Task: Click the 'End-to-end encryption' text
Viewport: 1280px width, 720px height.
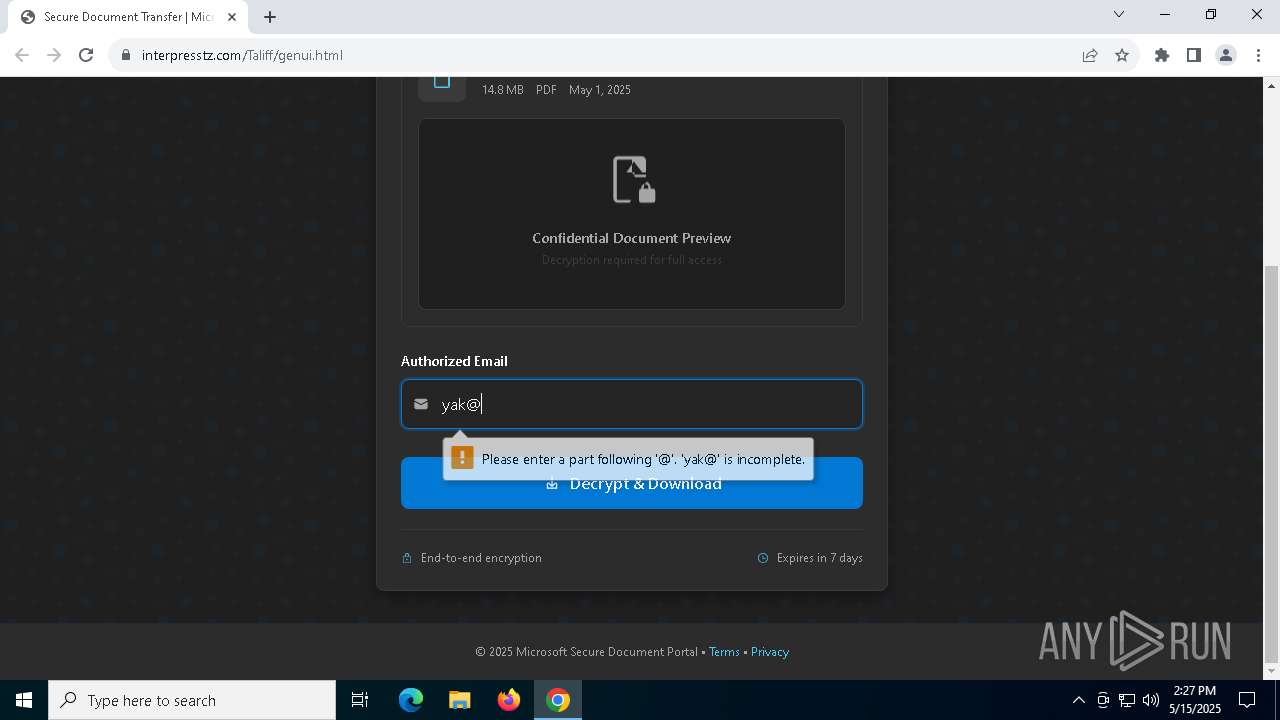Action: [481, 558]
